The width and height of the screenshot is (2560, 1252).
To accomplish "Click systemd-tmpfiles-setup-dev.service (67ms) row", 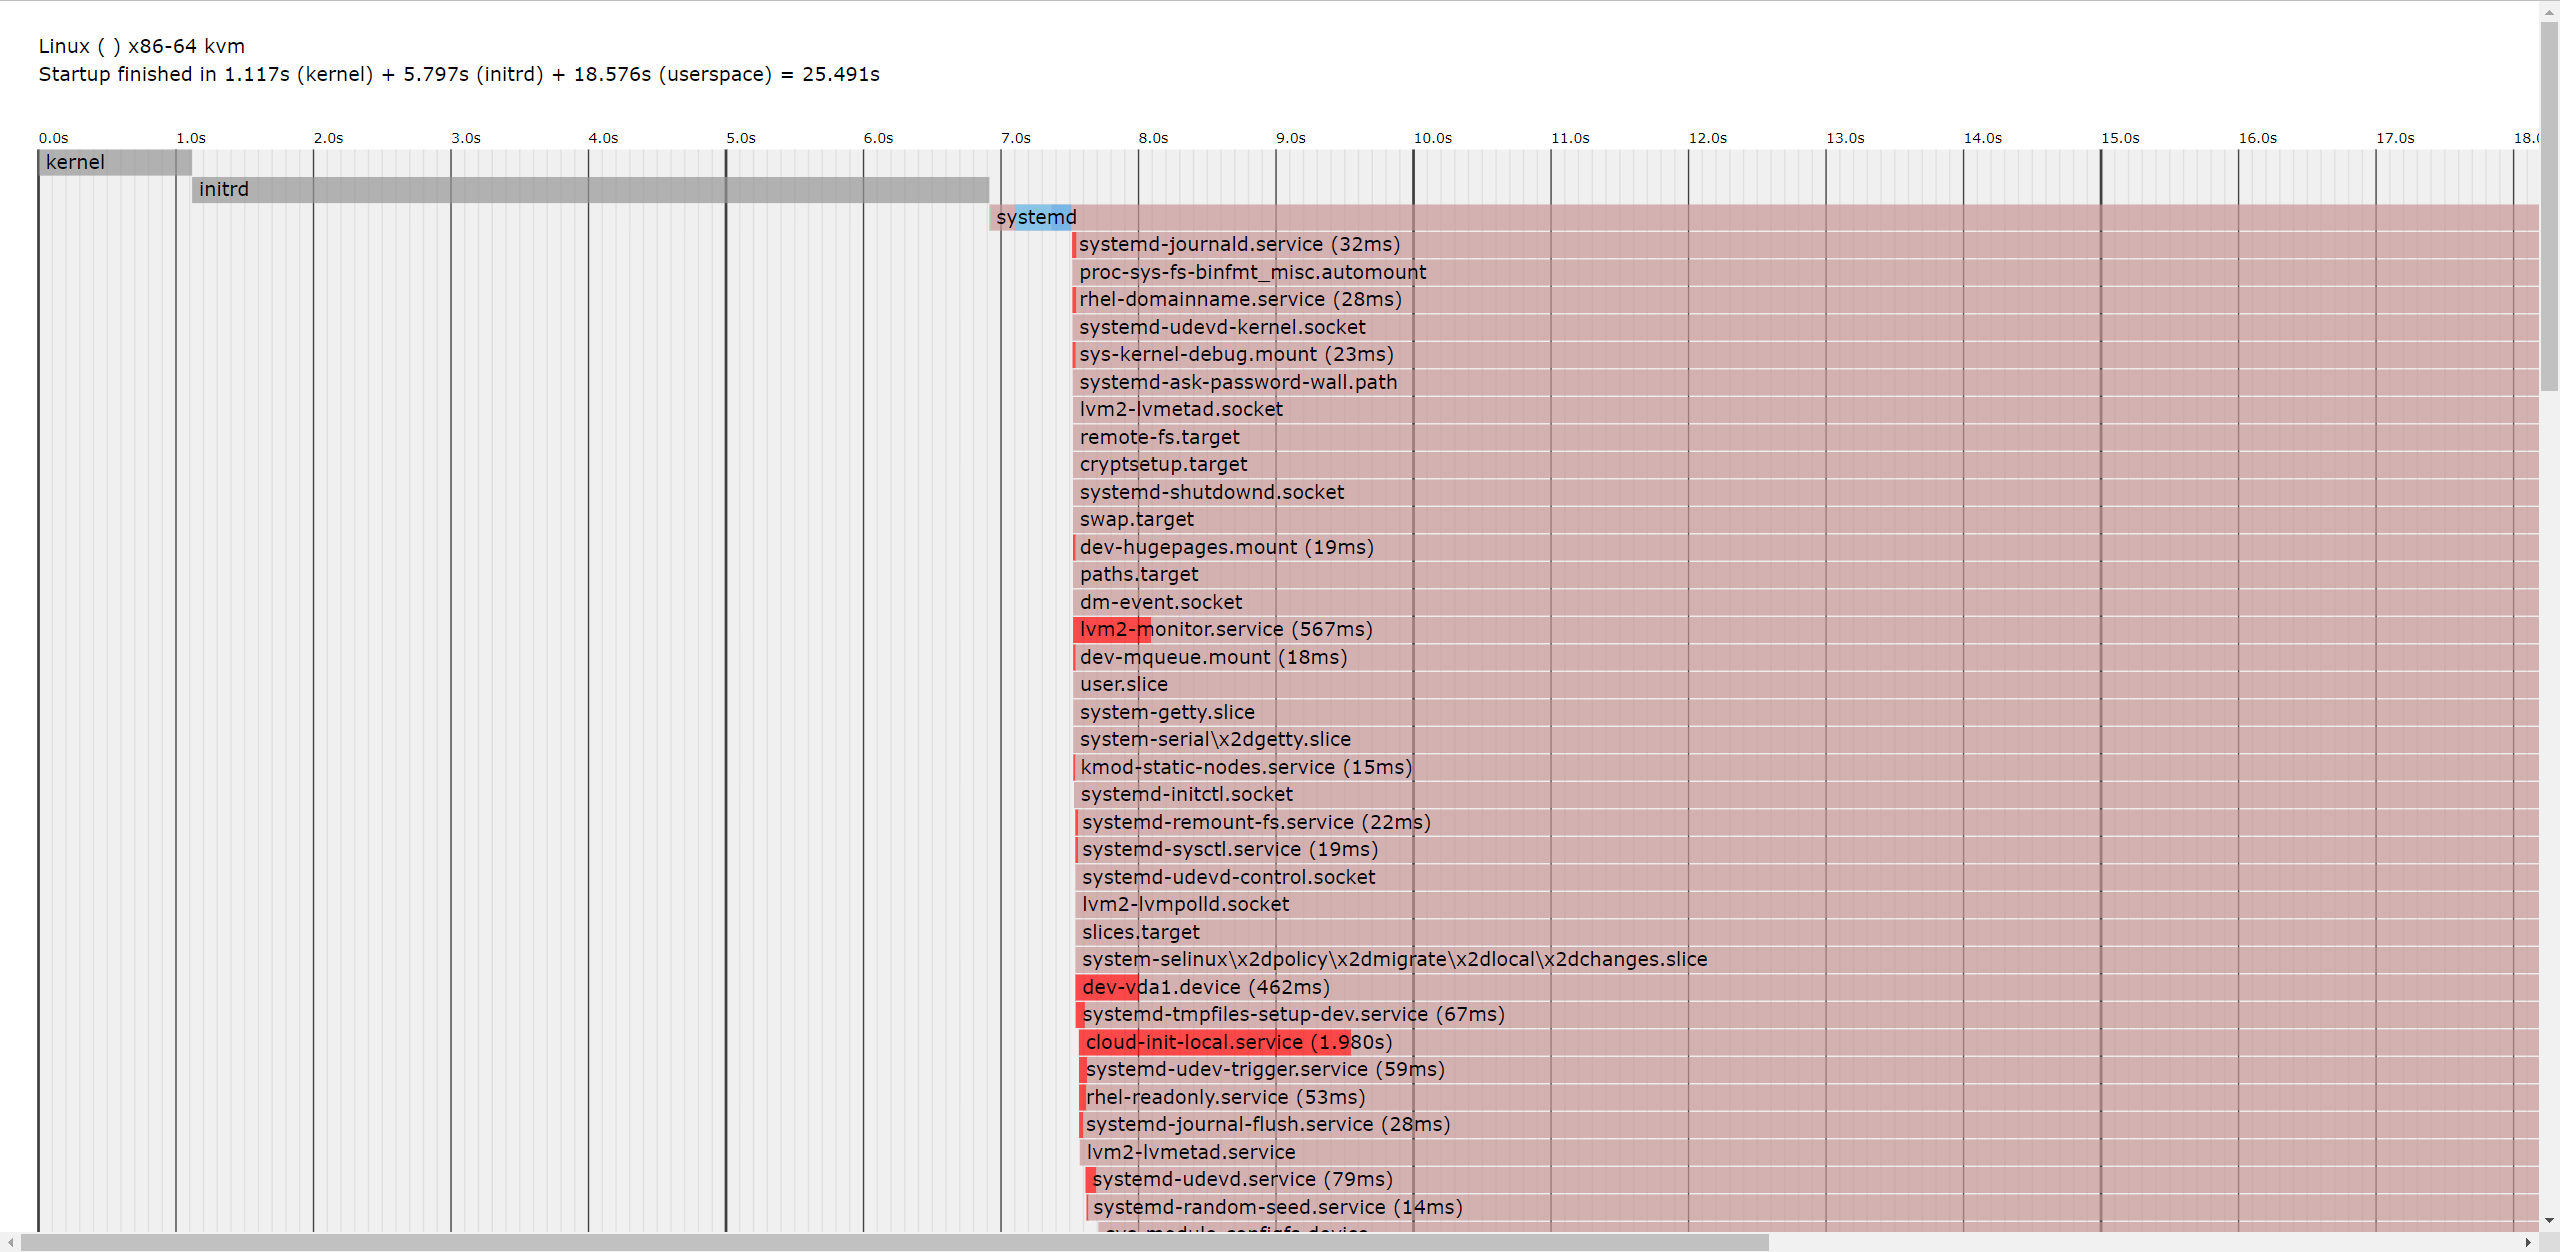I will (1293, 1015).
